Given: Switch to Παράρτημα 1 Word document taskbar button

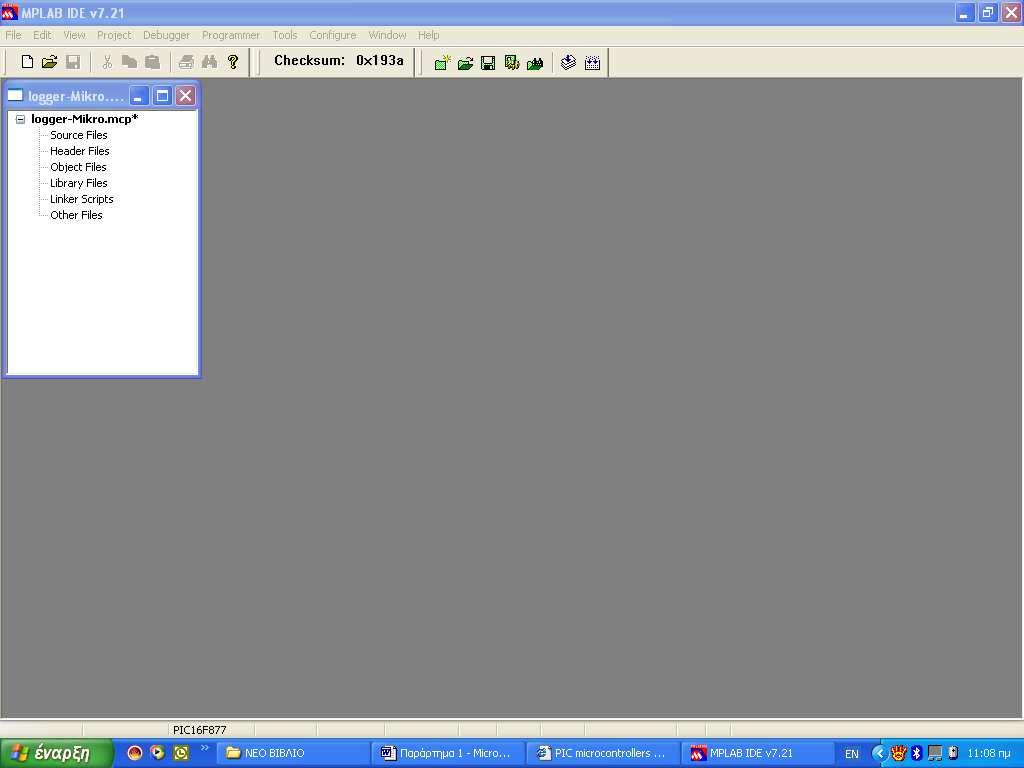Looking at the screenshot, I should tap(448, 754).
